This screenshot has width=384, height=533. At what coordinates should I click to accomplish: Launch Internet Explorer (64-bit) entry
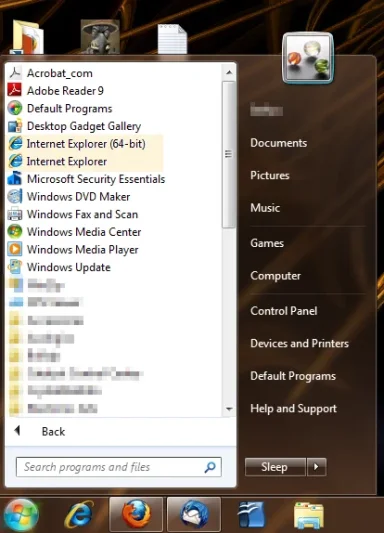point(86,144)
